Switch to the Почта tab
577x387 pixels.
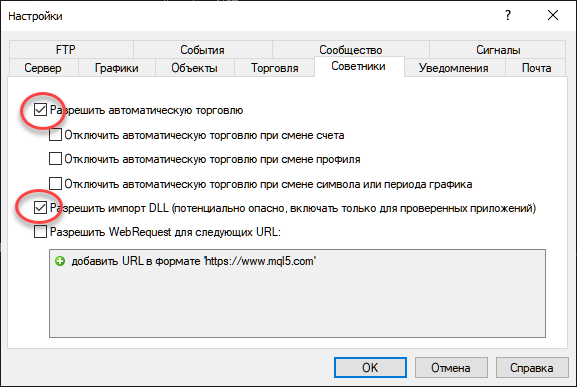(x=536, y=68)
